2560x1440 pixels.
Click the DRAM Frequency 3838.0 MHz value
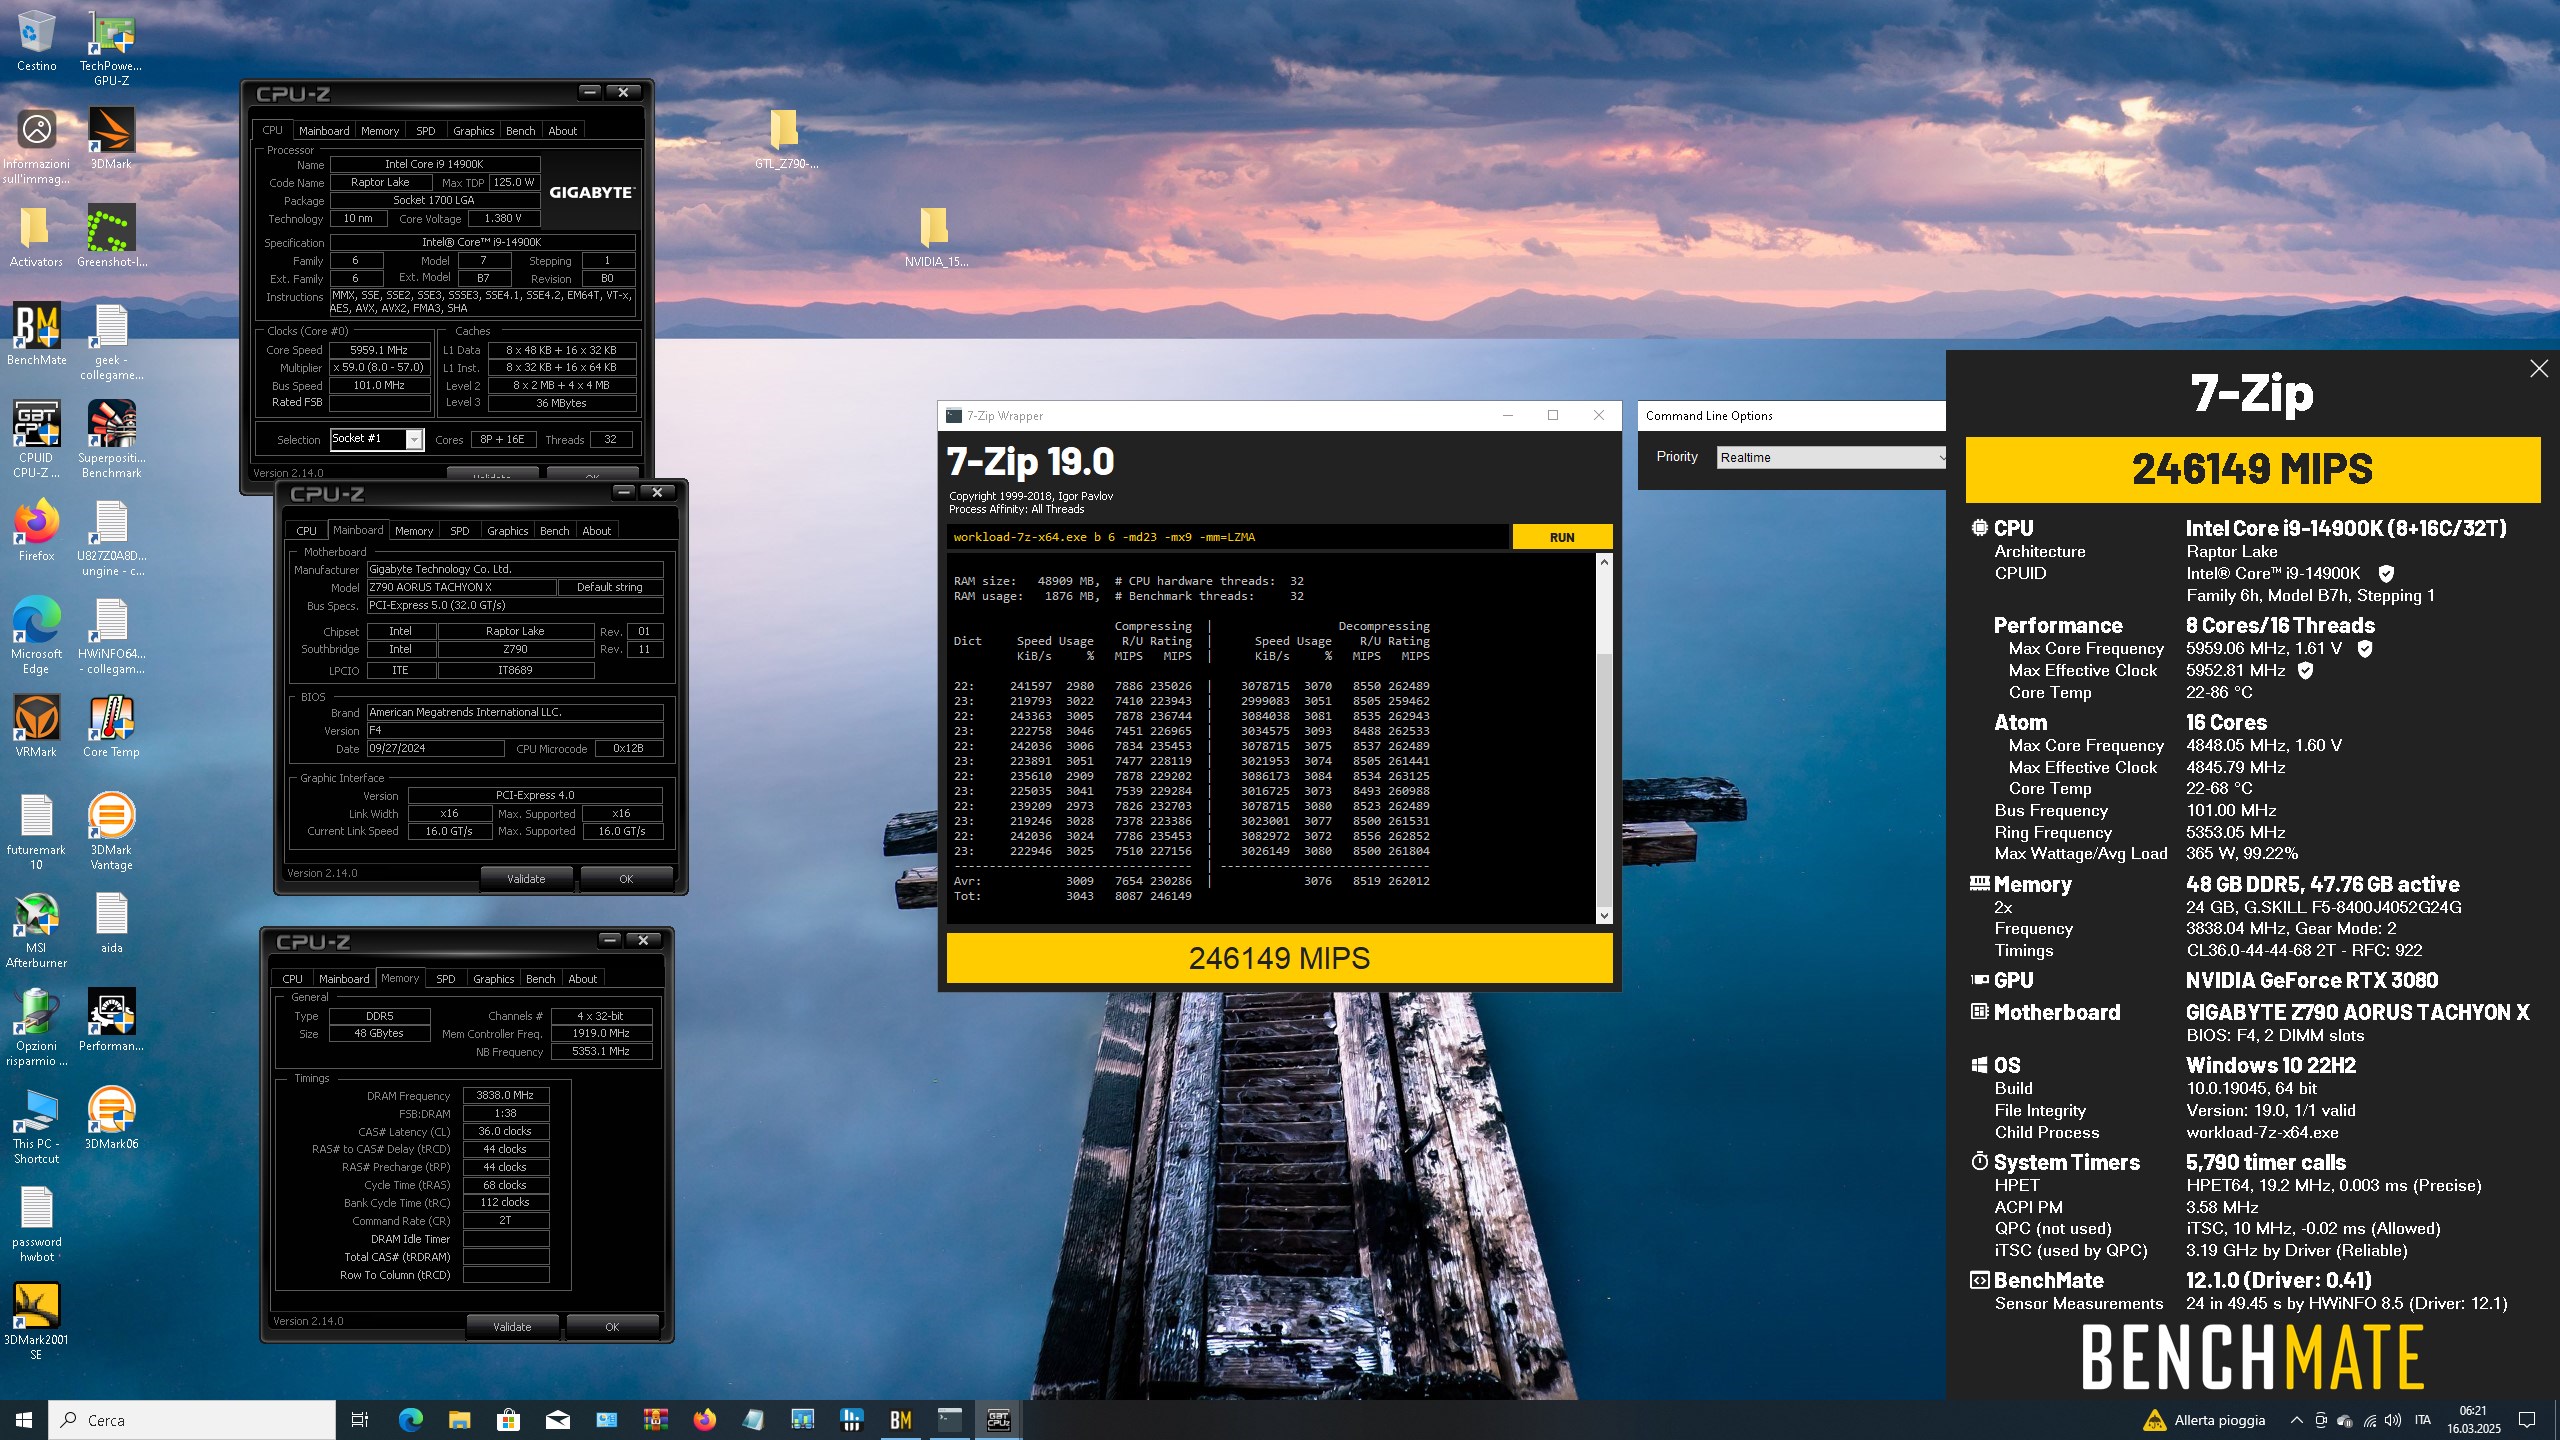505,1095
